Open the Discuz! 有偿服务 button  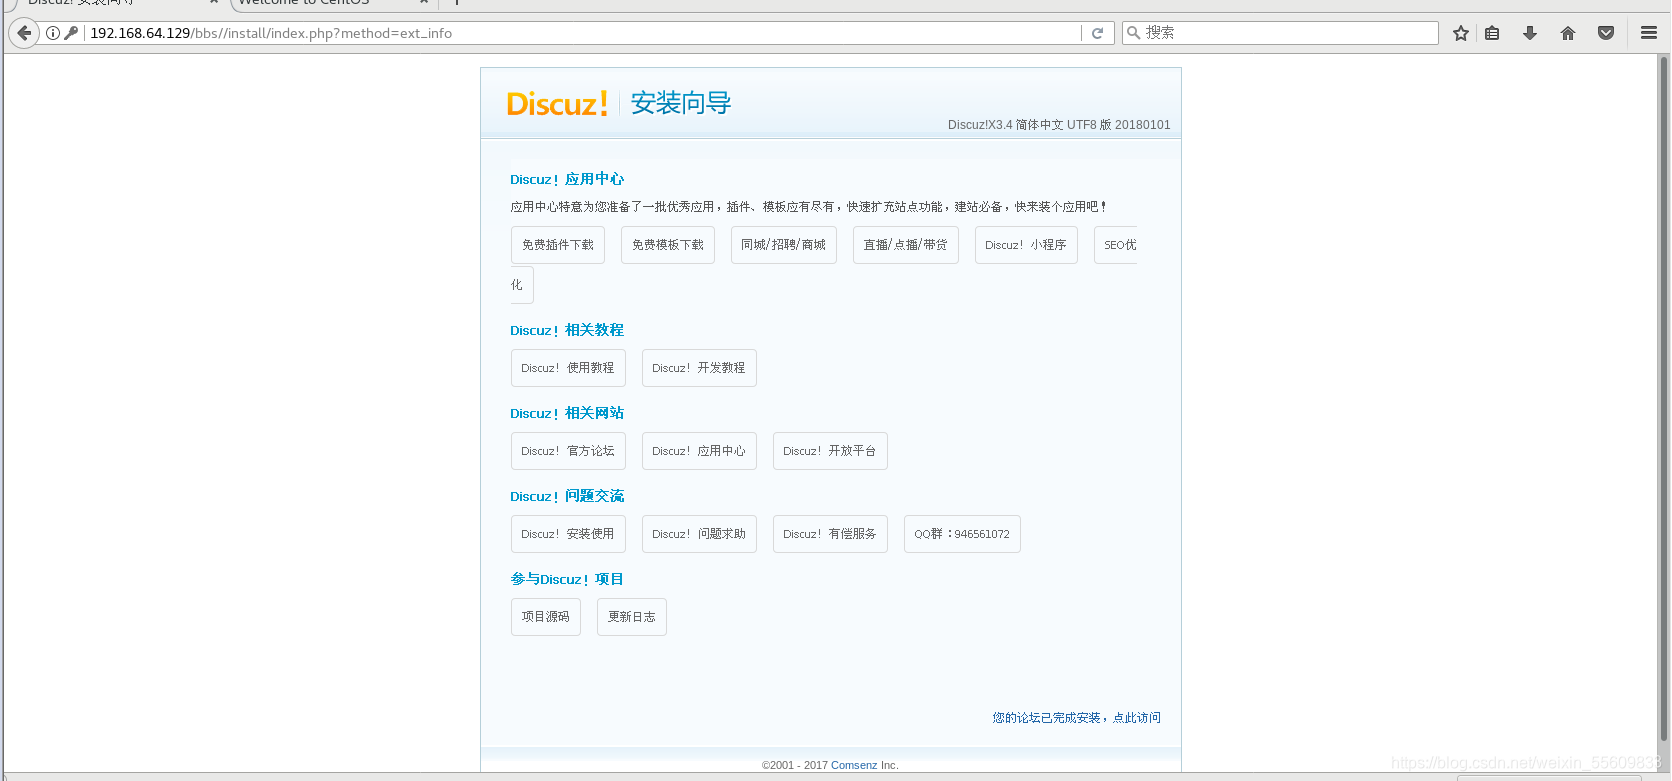[x=830, y=534]
